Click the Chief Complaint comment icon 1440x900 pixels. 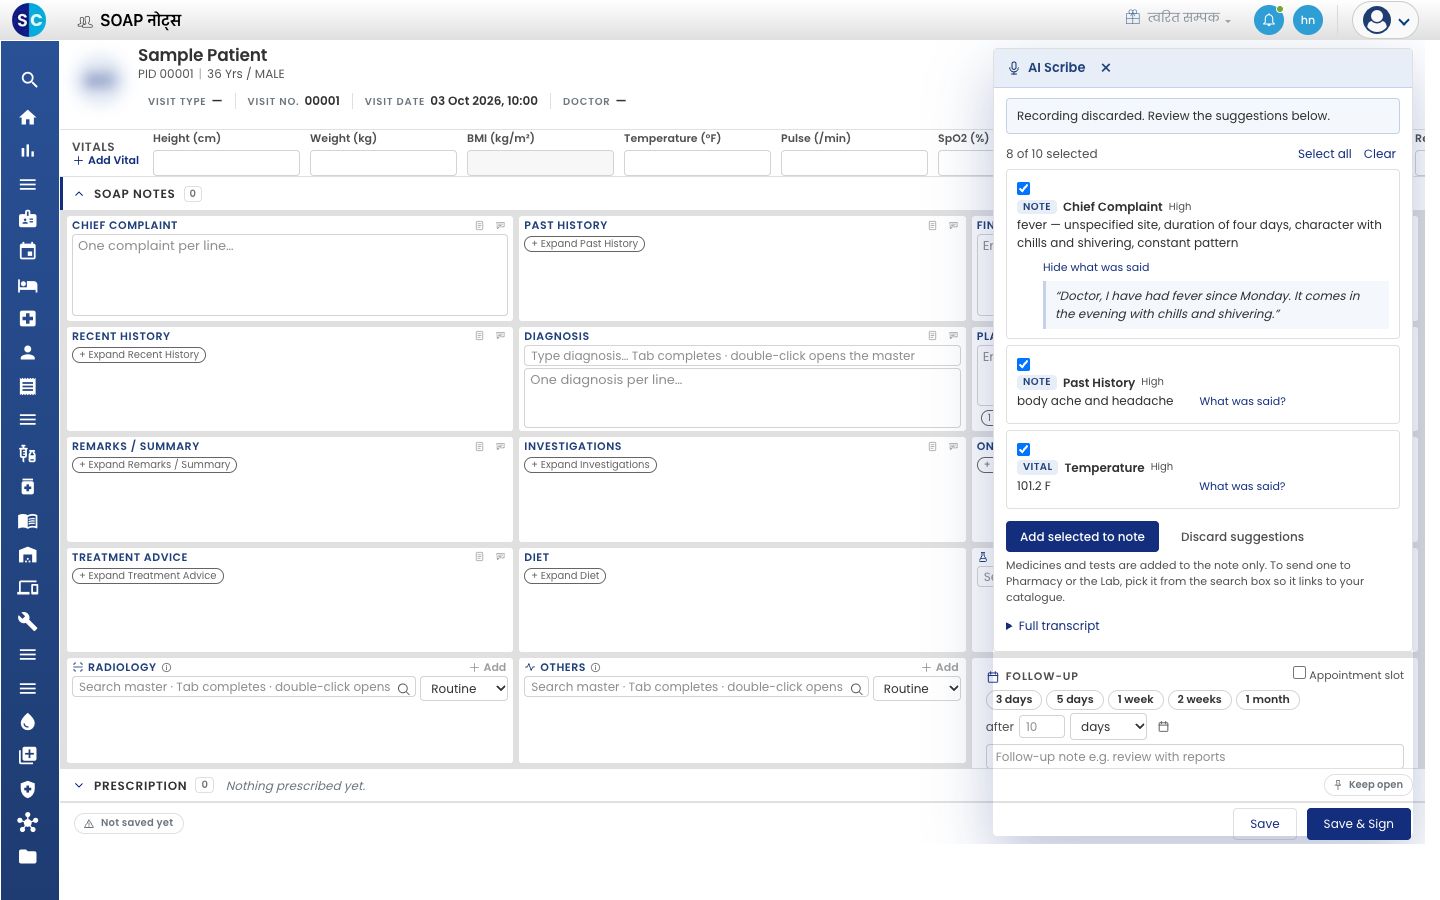tap(501, 226)
